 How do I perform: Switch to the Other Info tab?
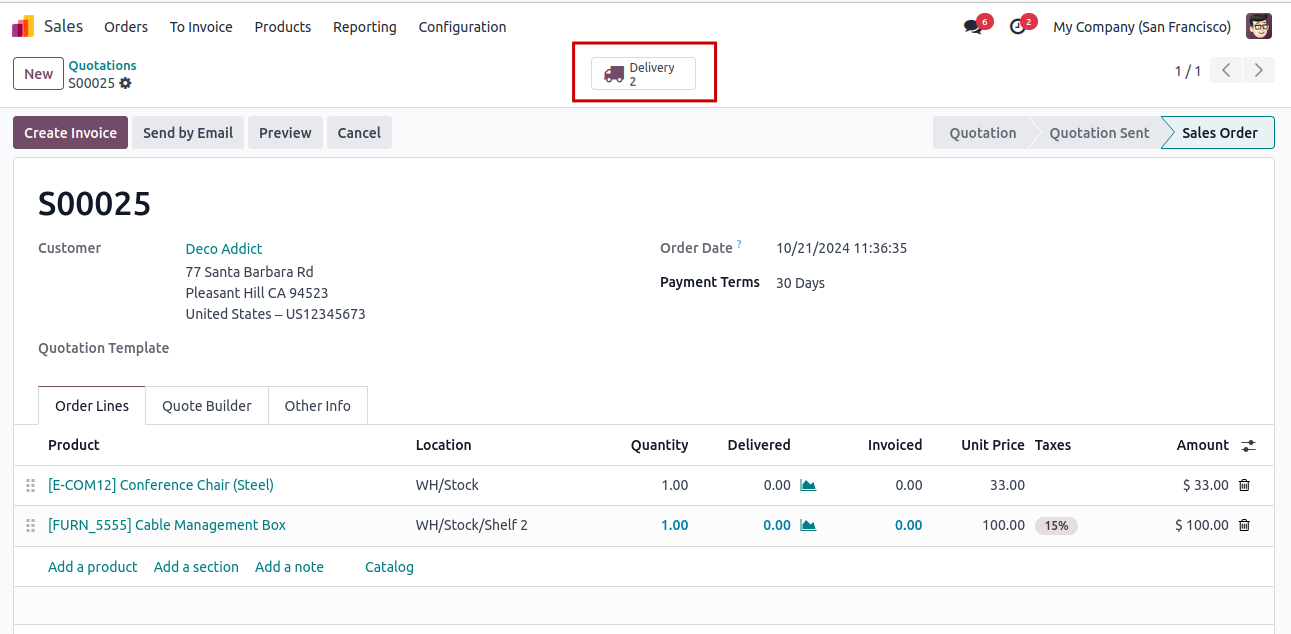point(317,406)
